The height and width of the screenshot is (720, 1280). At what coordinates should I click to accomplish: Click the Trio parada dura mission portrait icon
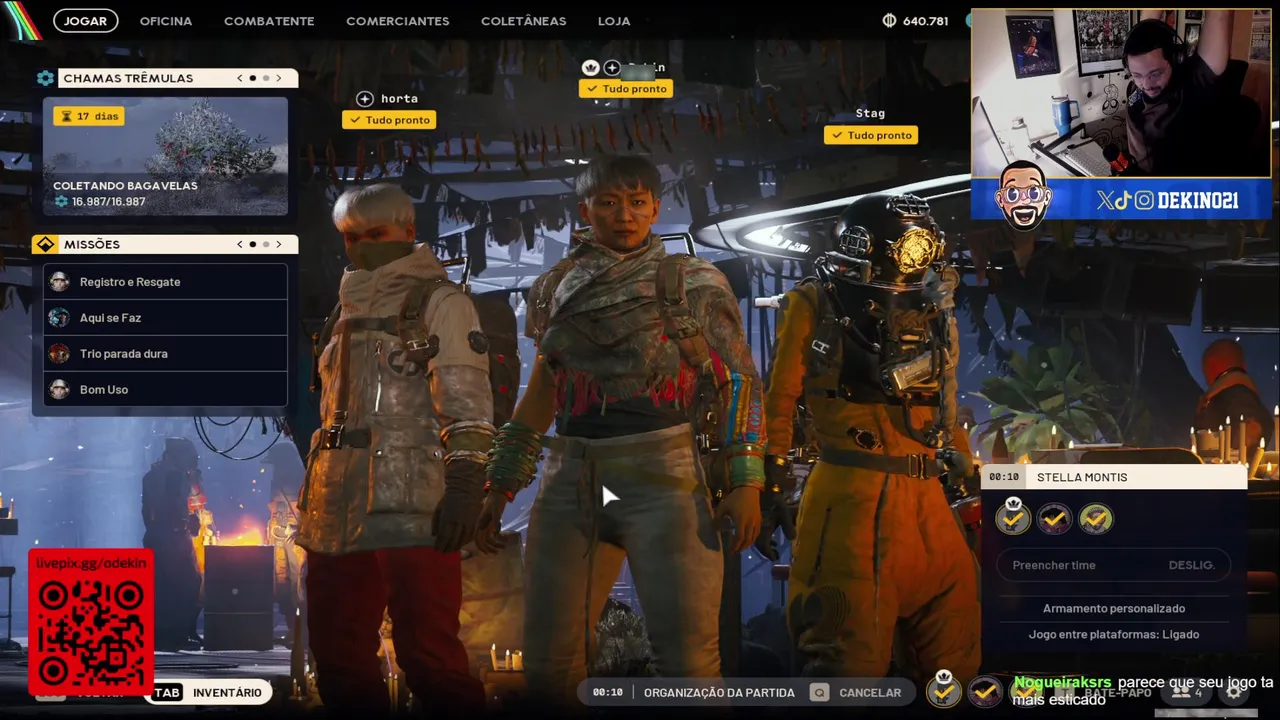[x=59, y=354]
